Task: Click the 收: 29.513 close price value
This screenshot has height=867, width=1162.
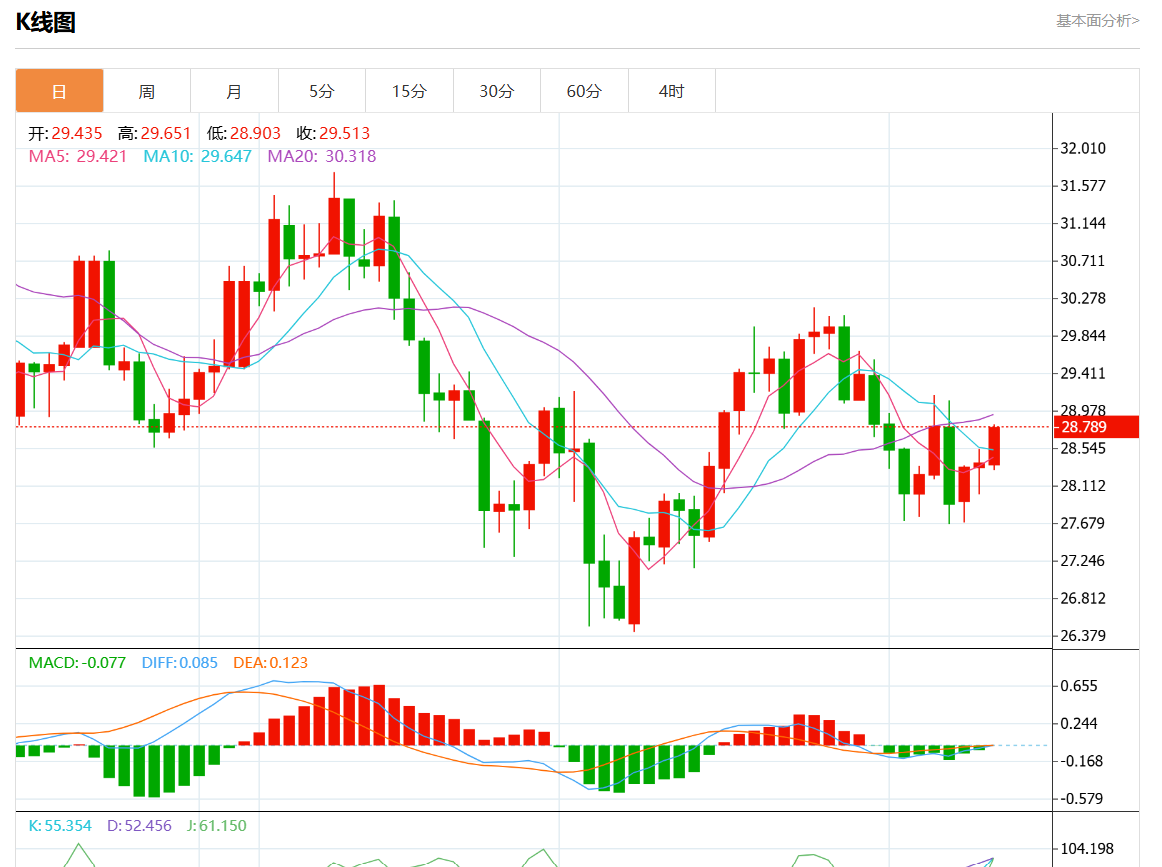Action: (333, 133)
